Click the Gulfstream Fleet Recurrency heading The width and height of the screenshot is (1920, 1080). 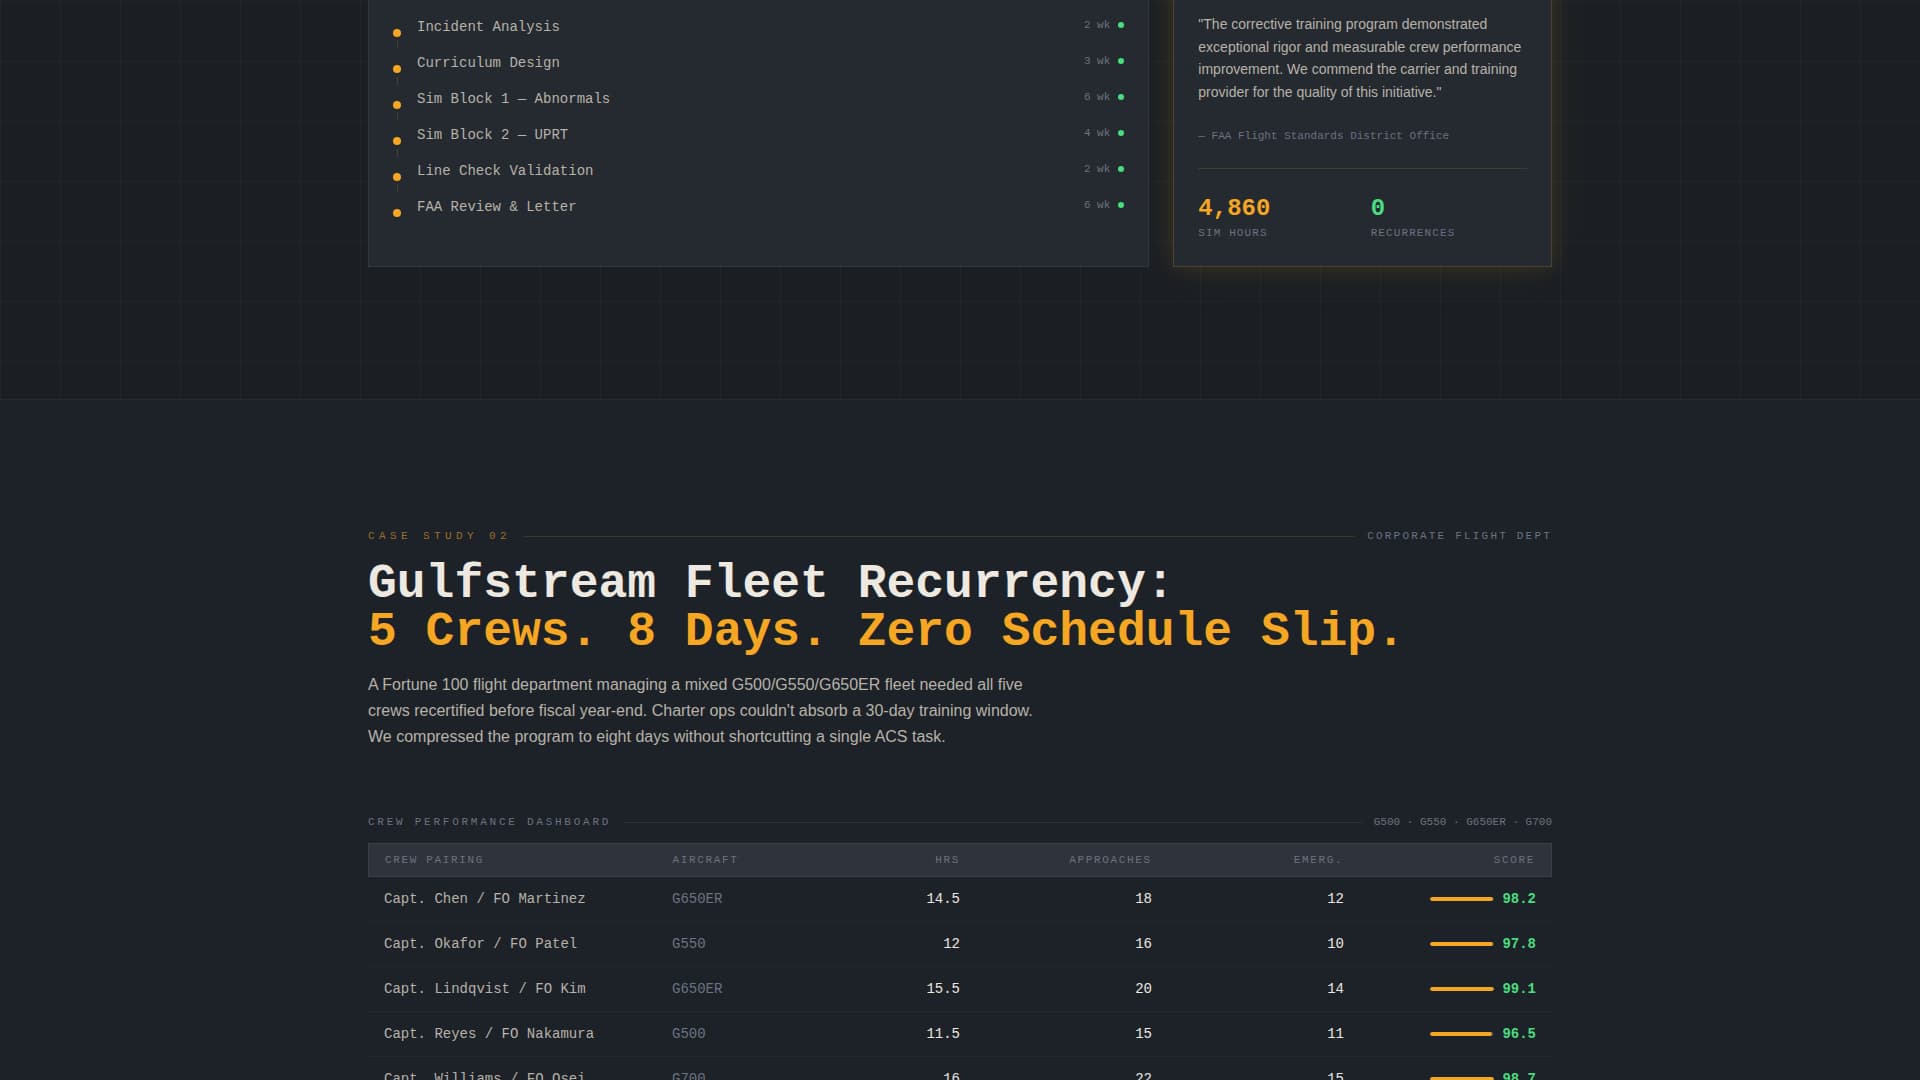[x=768, y=582]
